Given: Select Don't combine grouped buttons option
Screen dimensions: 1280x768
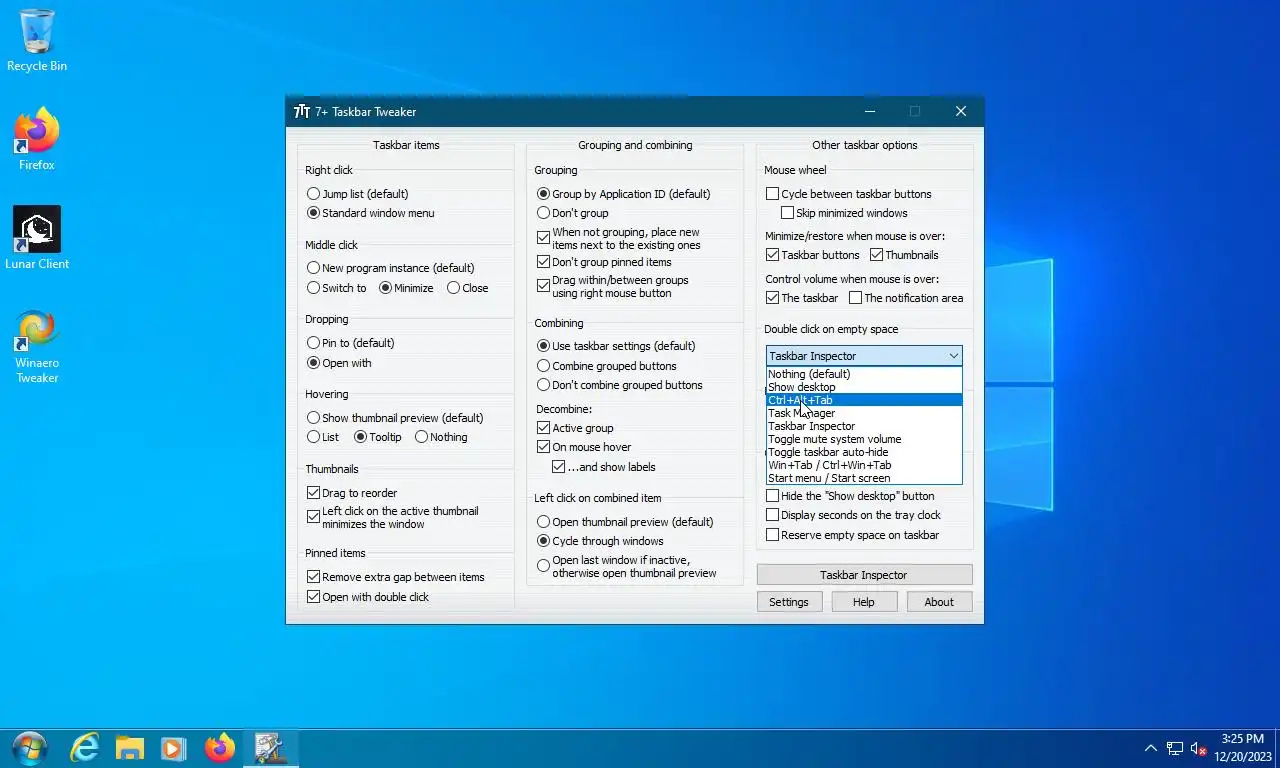Looking at the screenshot, I should click(619, 385).
